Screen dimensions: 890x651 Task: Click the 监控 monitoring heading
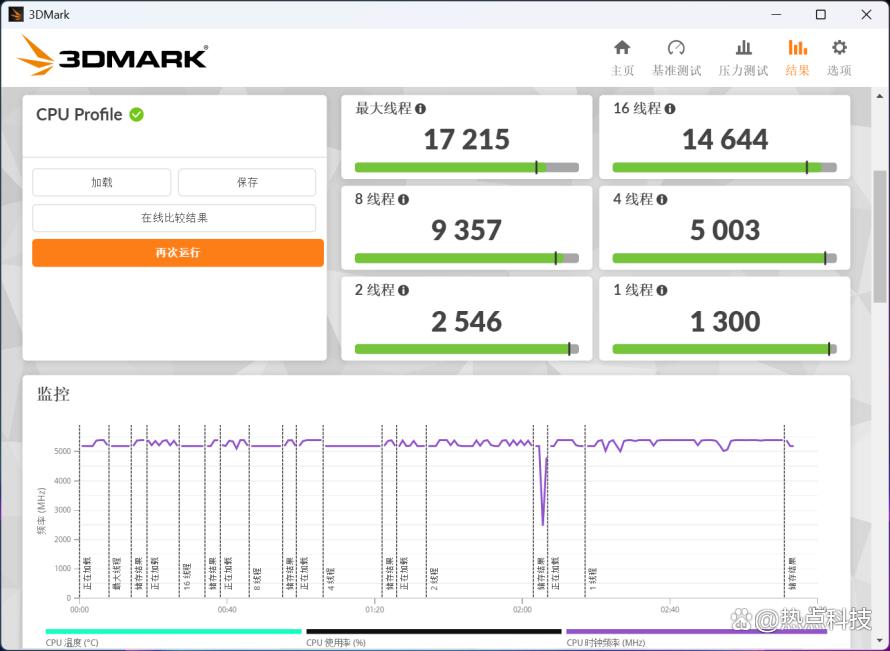[x=53, y=394]
